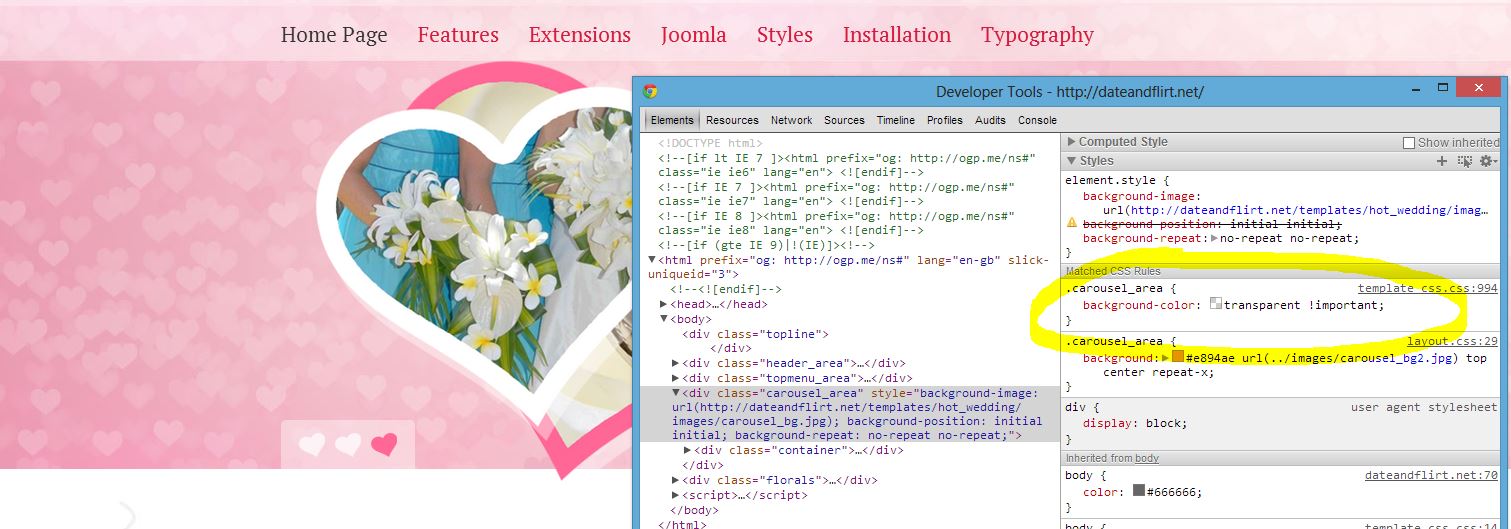
Task: Collapse the body element node
Action: pyautogui.click(x=664, y=319)
